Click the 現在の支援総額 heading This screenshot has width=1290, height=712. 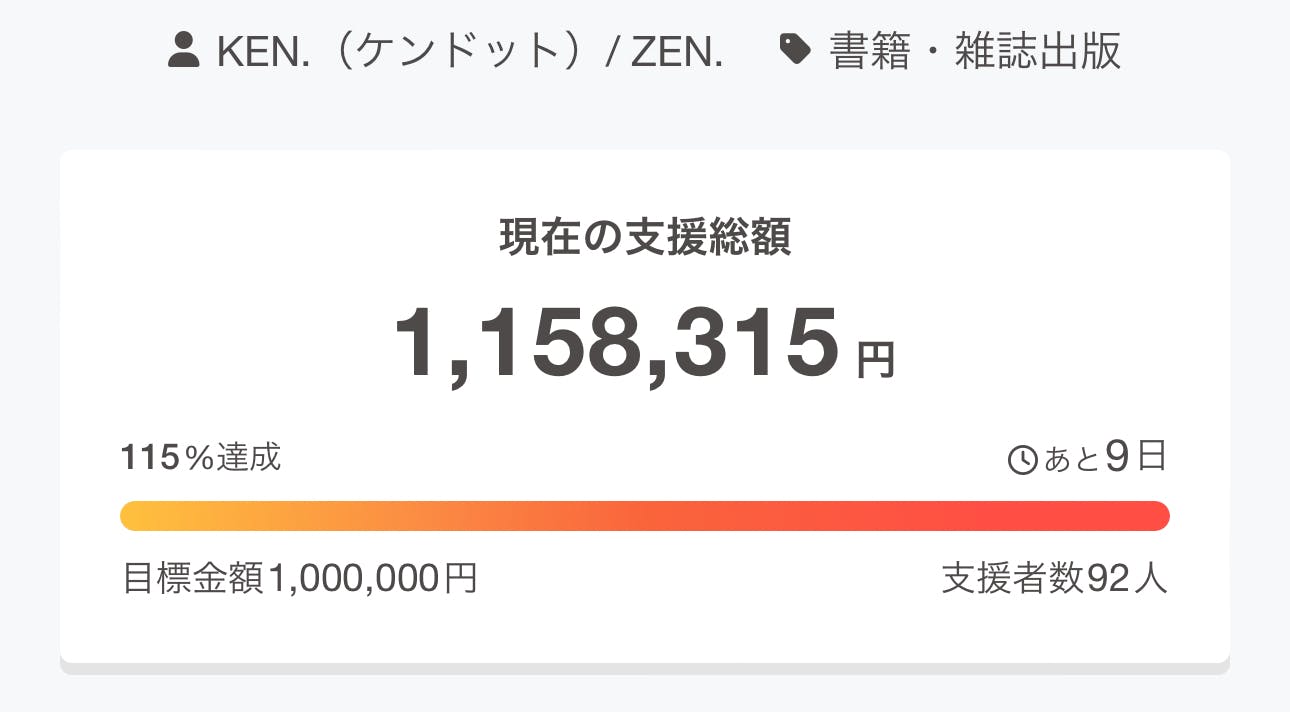point(645,238)
